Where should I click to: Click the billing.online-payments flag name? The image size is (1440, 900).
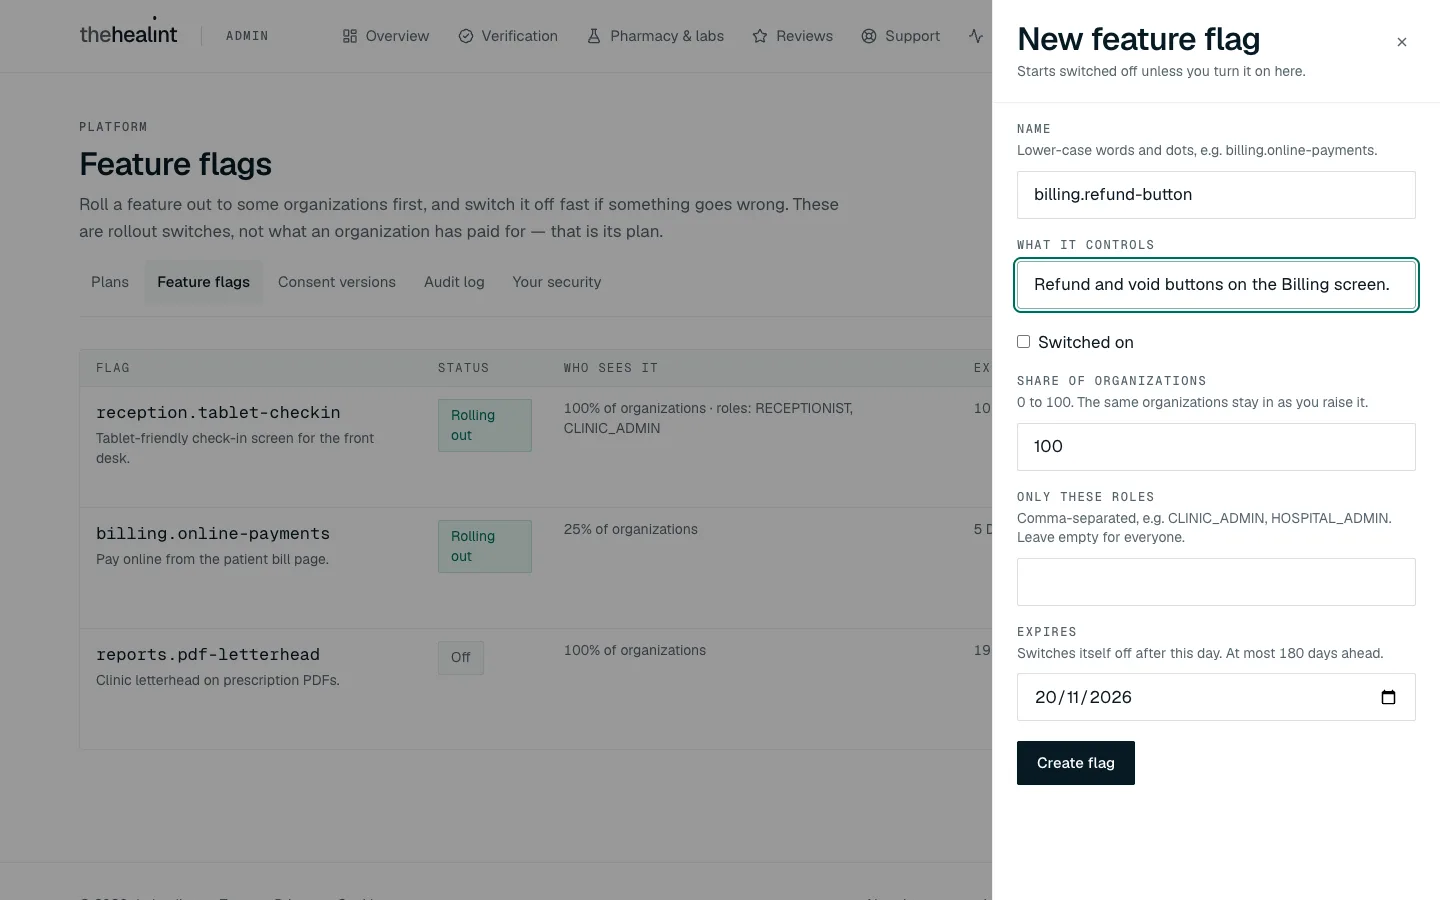213,533
